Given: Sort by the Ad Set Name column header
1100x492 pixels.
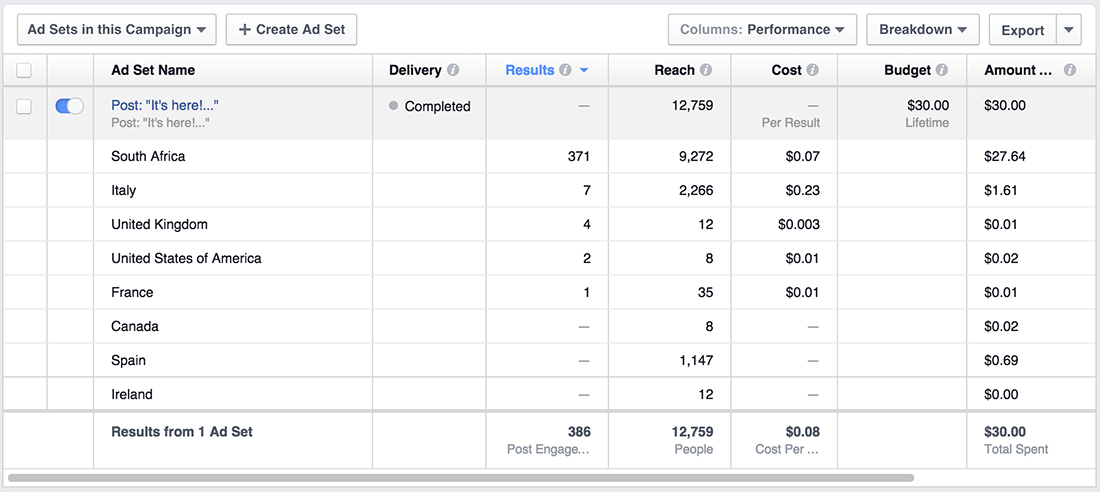Looking at the screenshot, I should [x=153, y=70].
